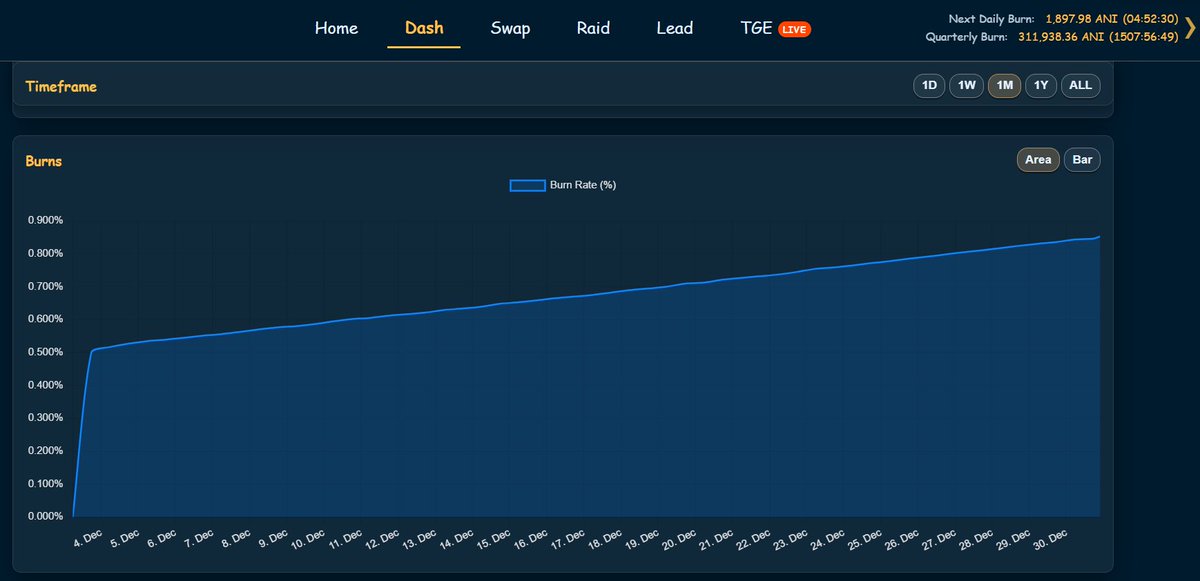Set timeframe to 1M
Viewport: 1200px width, 581px height.
(x=1005, y=86)
